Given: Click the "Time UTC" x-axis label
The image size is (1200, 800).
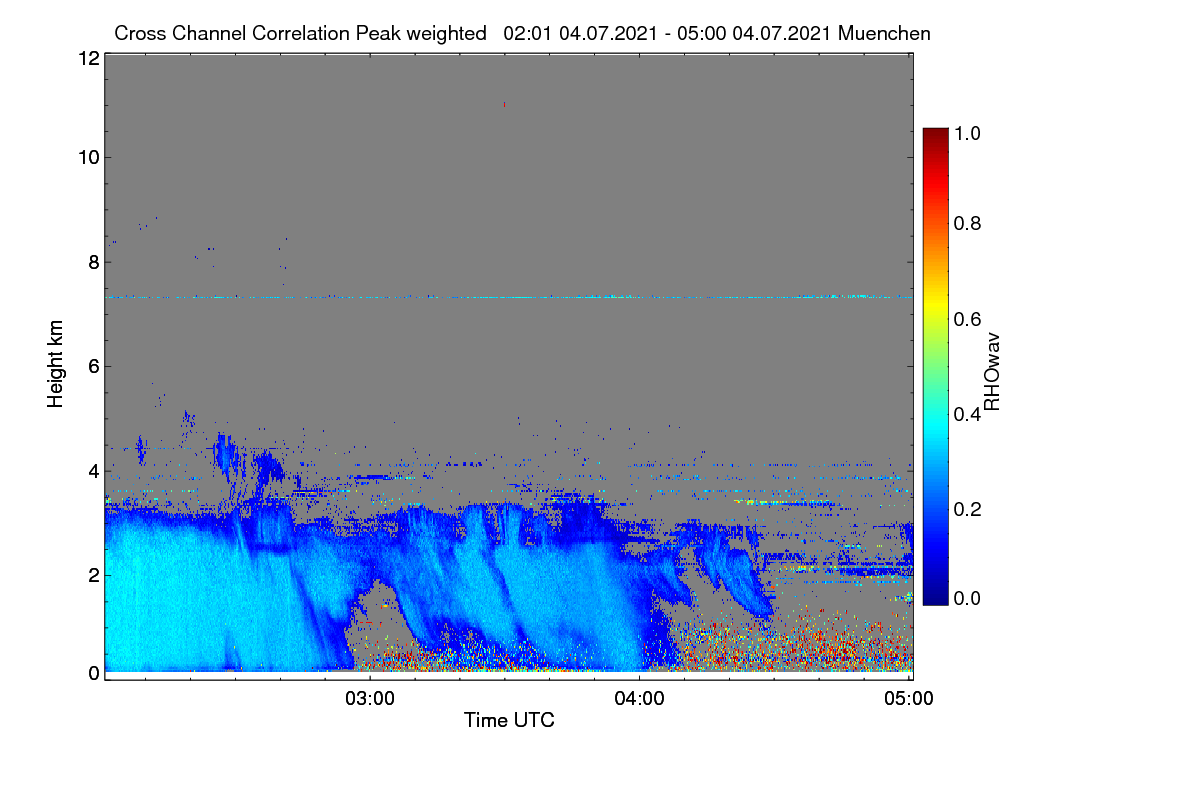Looking at the screenshot, I should pos(509,720).
